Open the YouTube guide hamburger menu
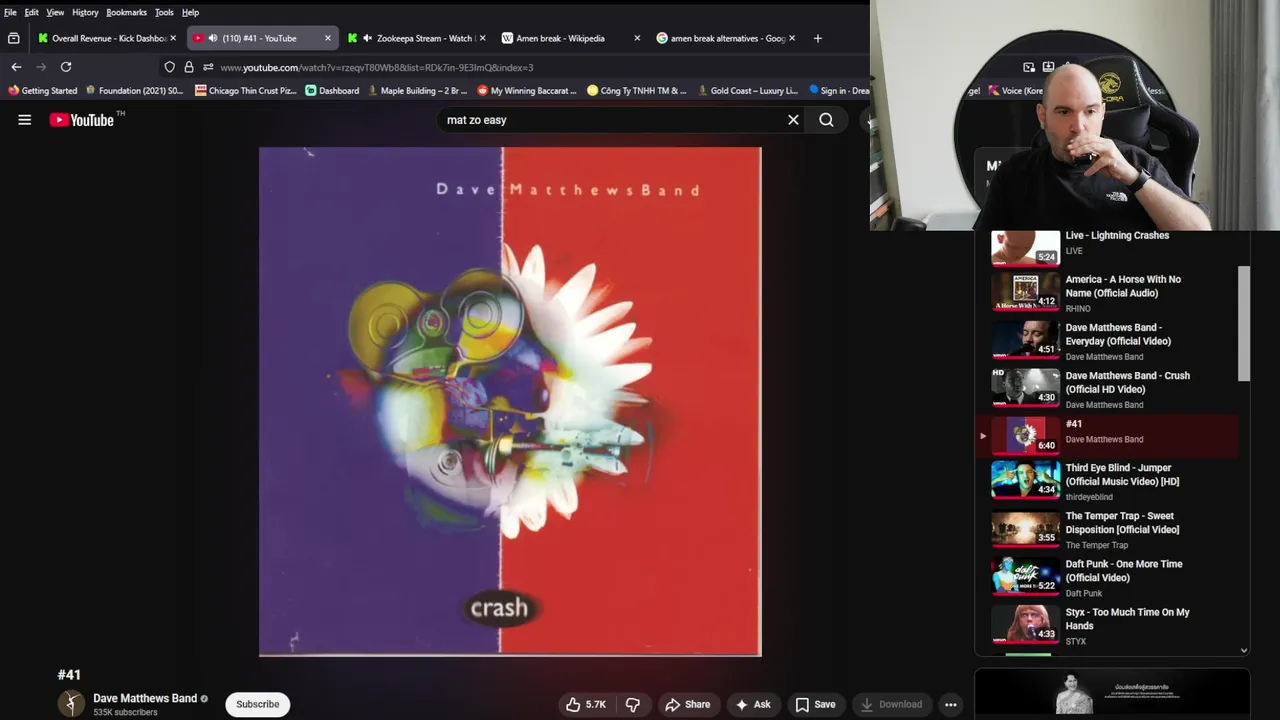 [x=25, y=120]
